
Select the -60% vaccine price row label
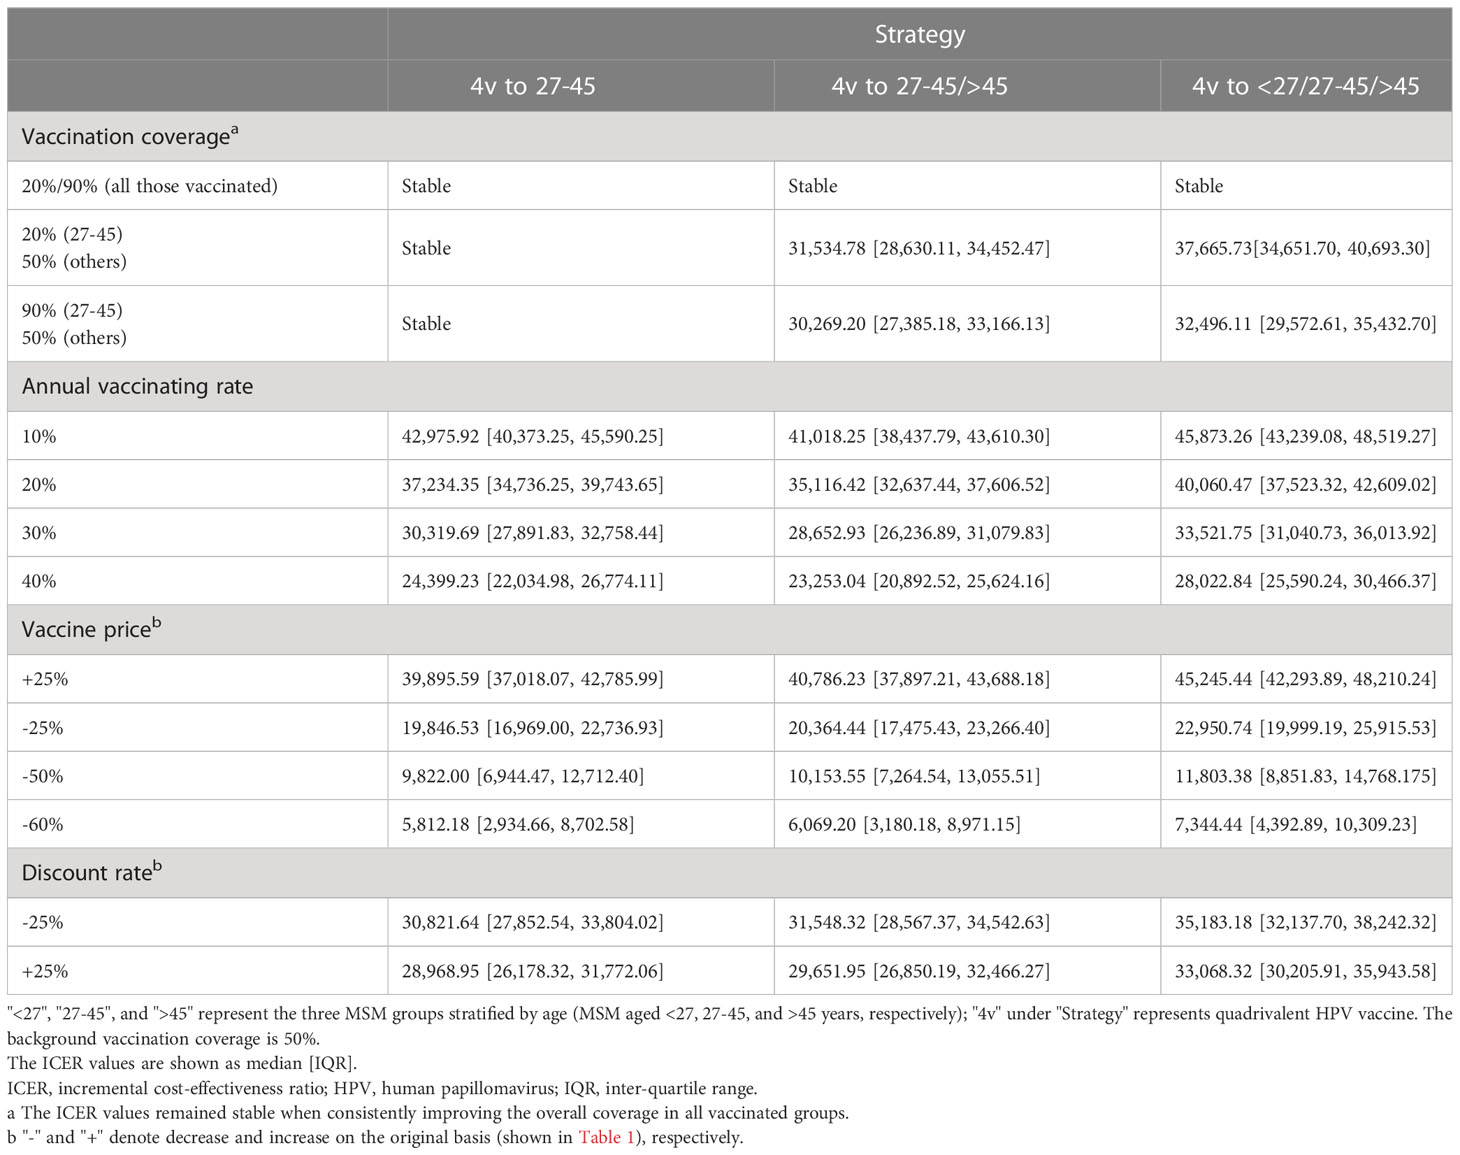tap(43, 825)
